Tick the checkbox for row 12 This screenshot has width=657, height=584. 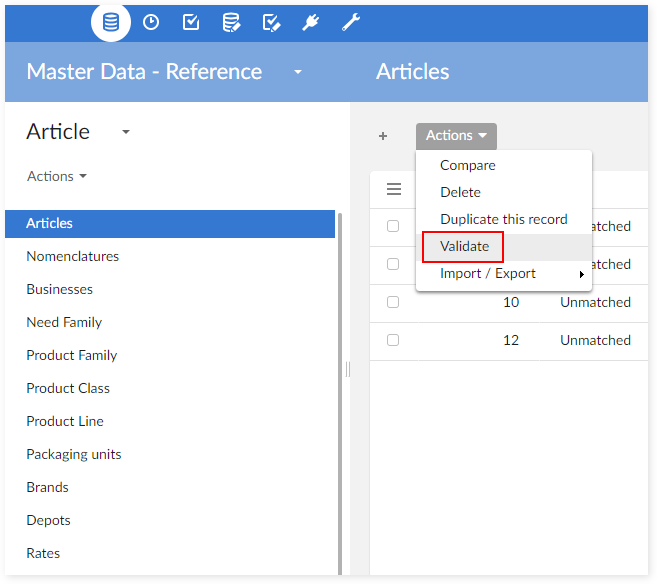(x=393, y=340)
